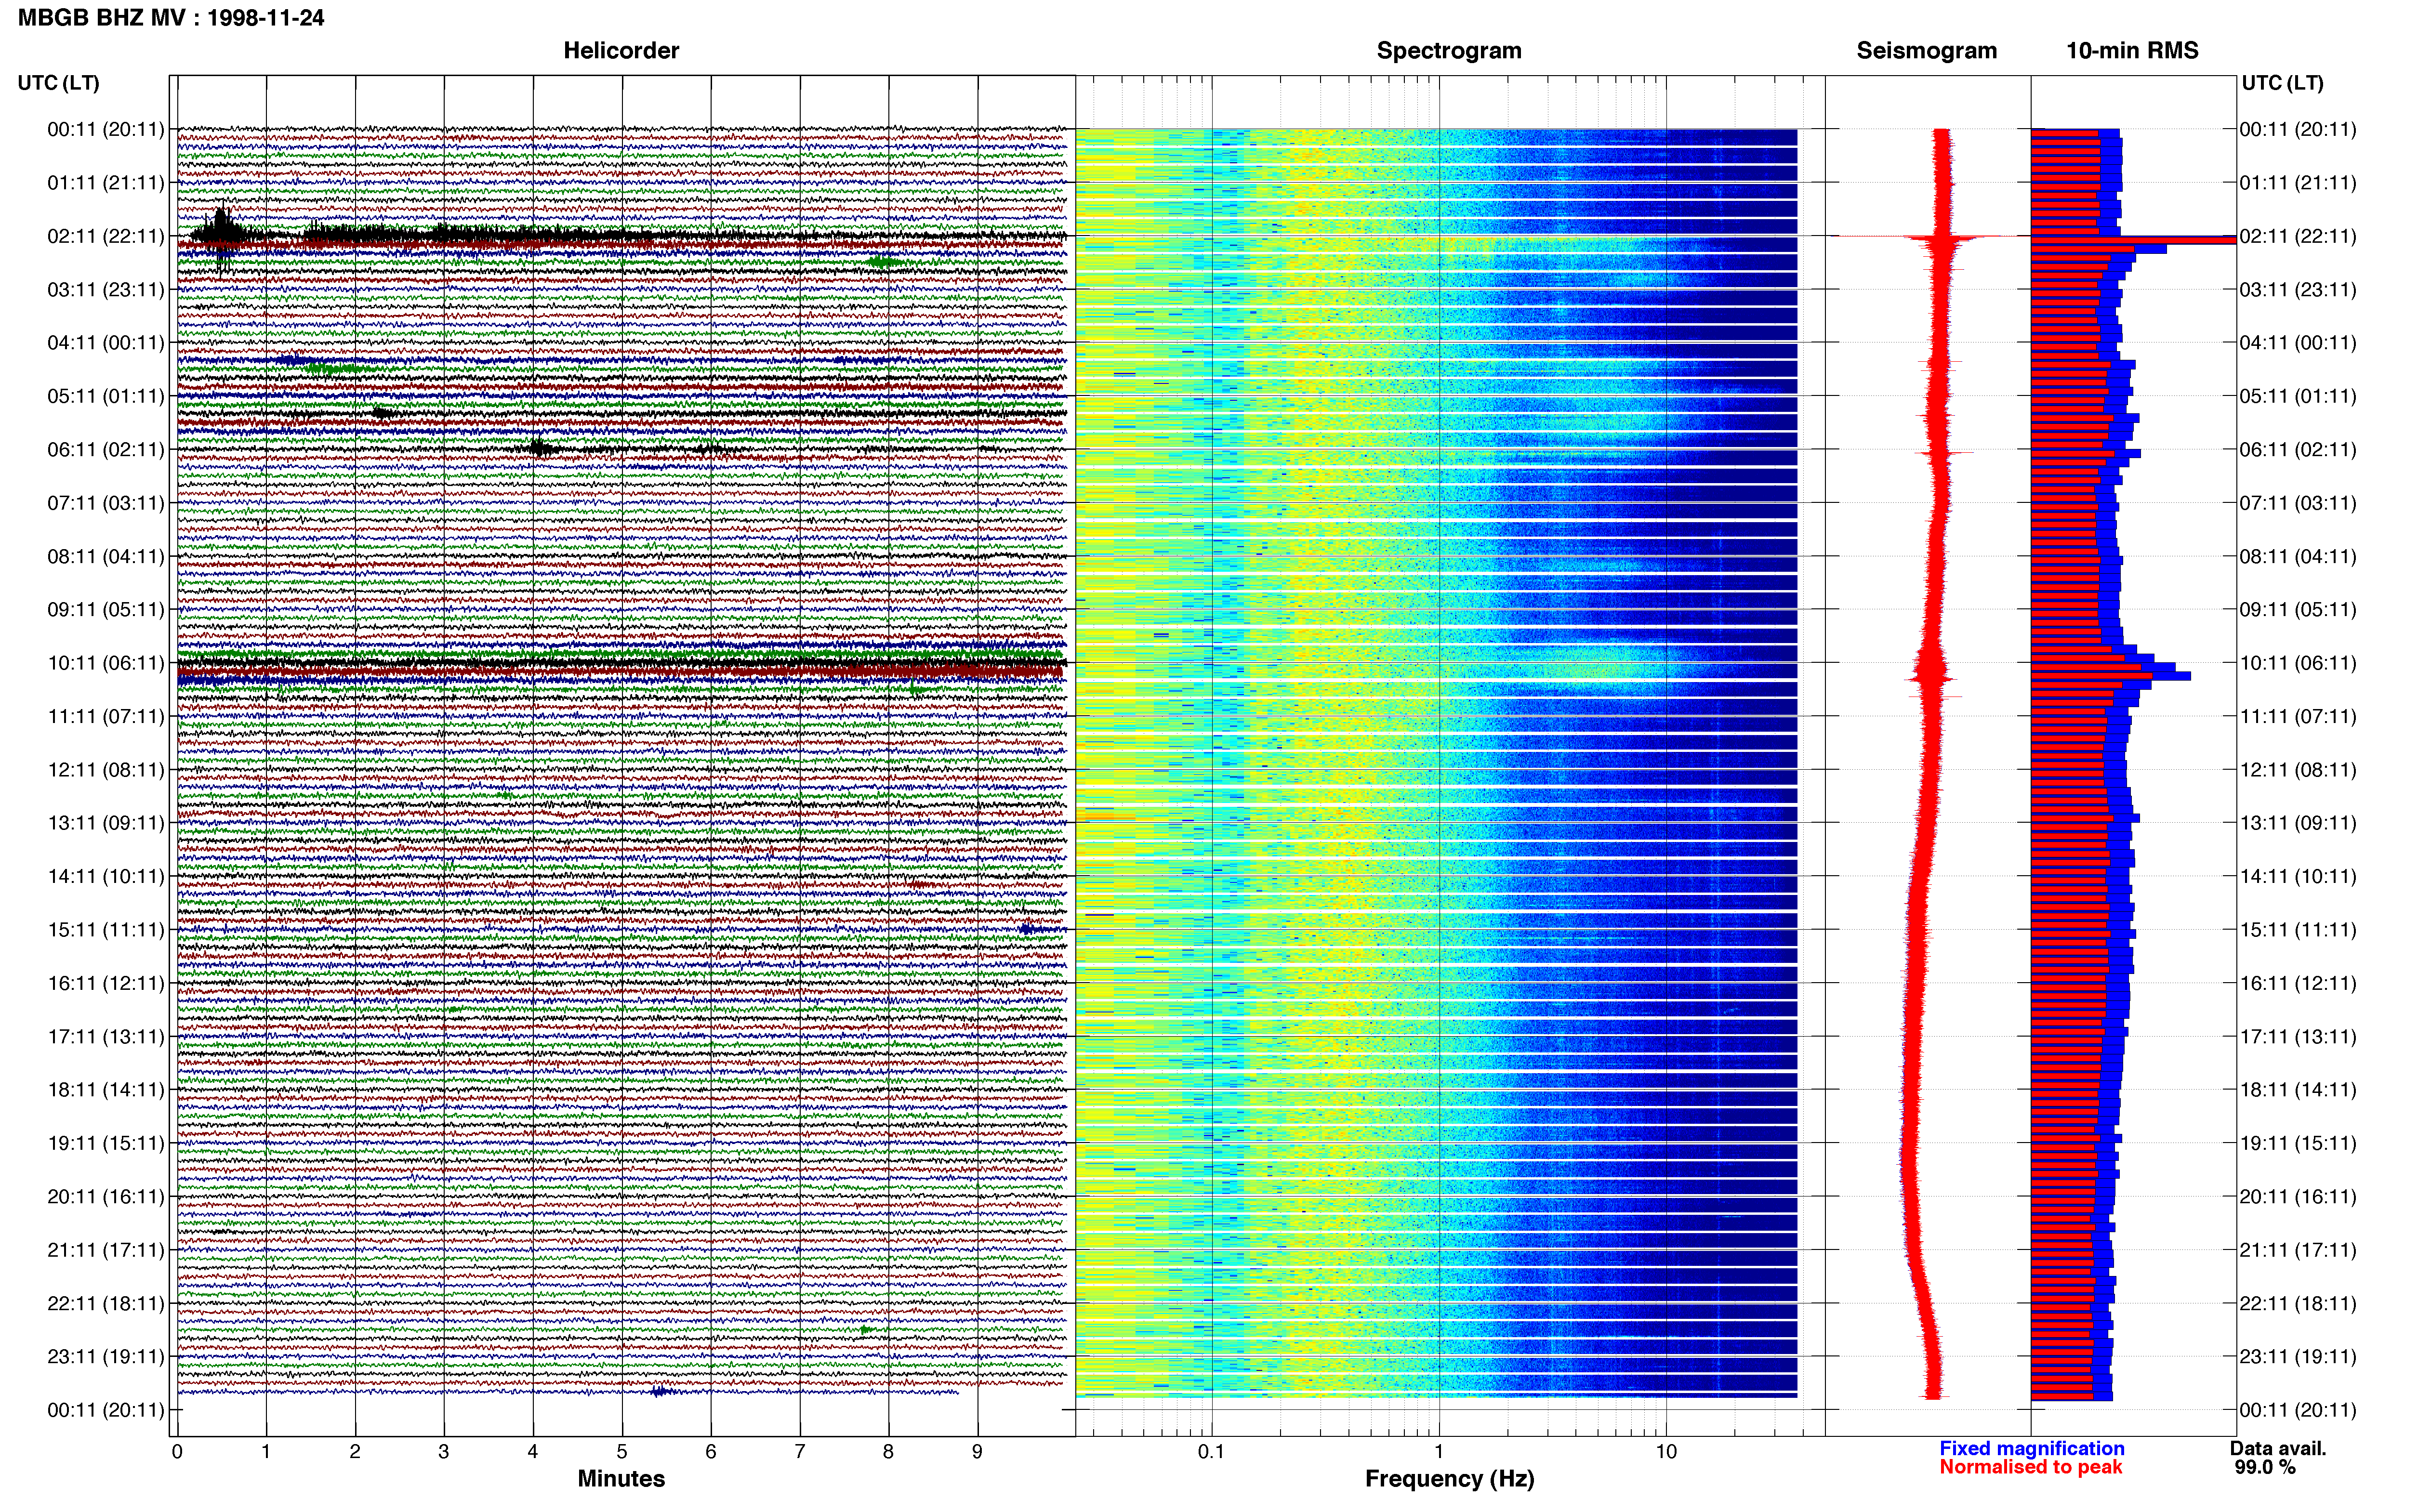Click the bottom-left '00:11 (20:11)' time label
Screen dimensions: 2418x1512
coord(106,1410)
